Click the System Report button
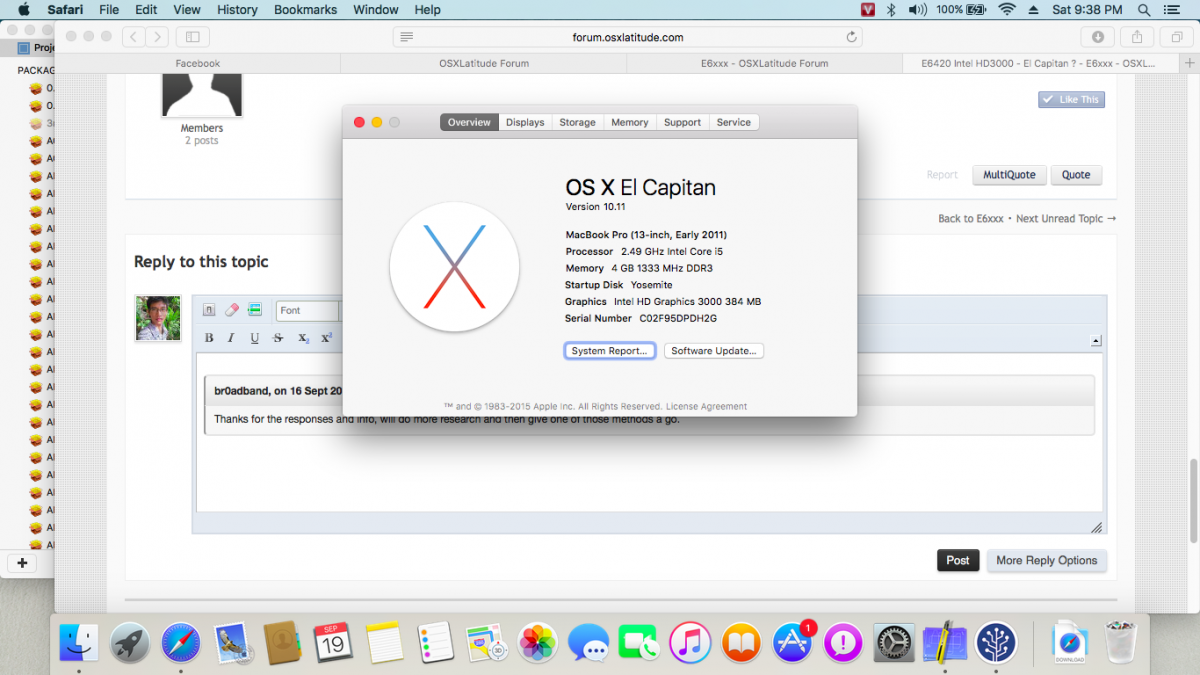This screenshot has height=675, width=1200. (x=610, y=351)
